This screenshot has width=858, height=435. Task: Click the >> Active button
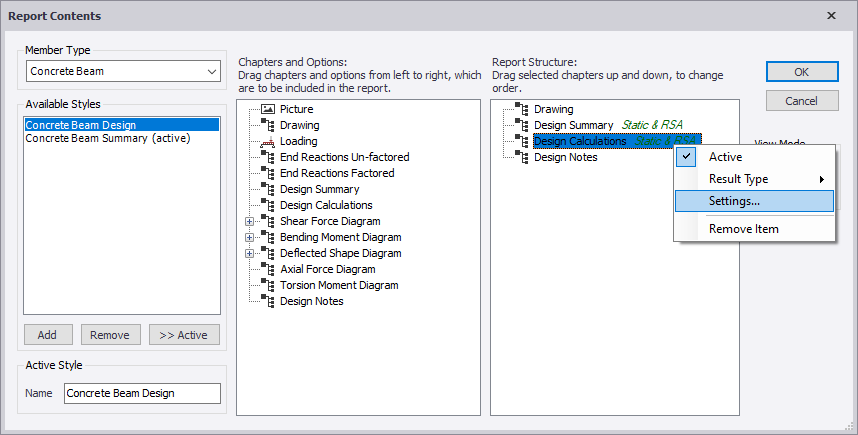tap(184, 335)
